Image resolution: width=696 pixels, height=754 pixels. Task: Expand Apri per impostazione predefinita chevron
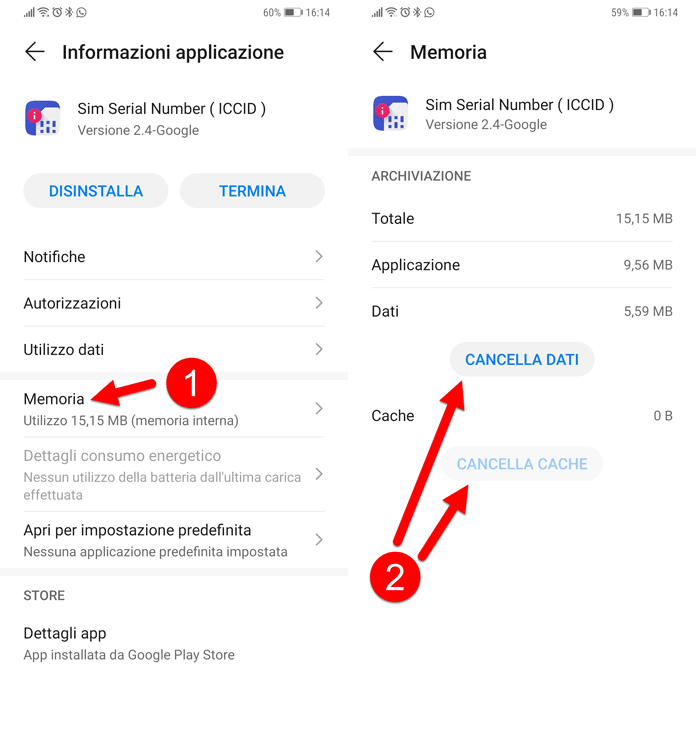click(x=319, y=540)
